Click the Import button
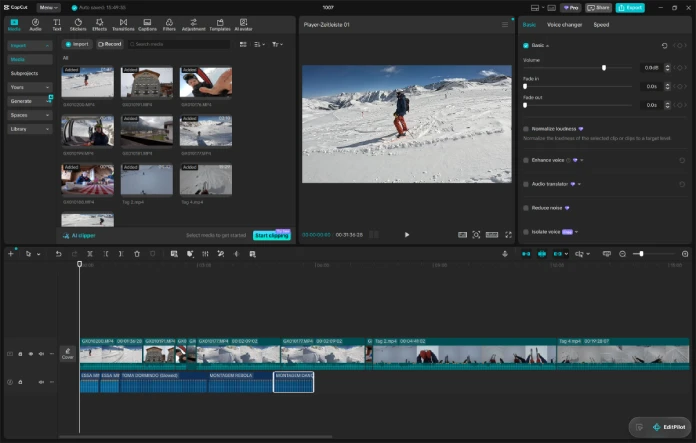696x443 pixels. tap(77, 44)
